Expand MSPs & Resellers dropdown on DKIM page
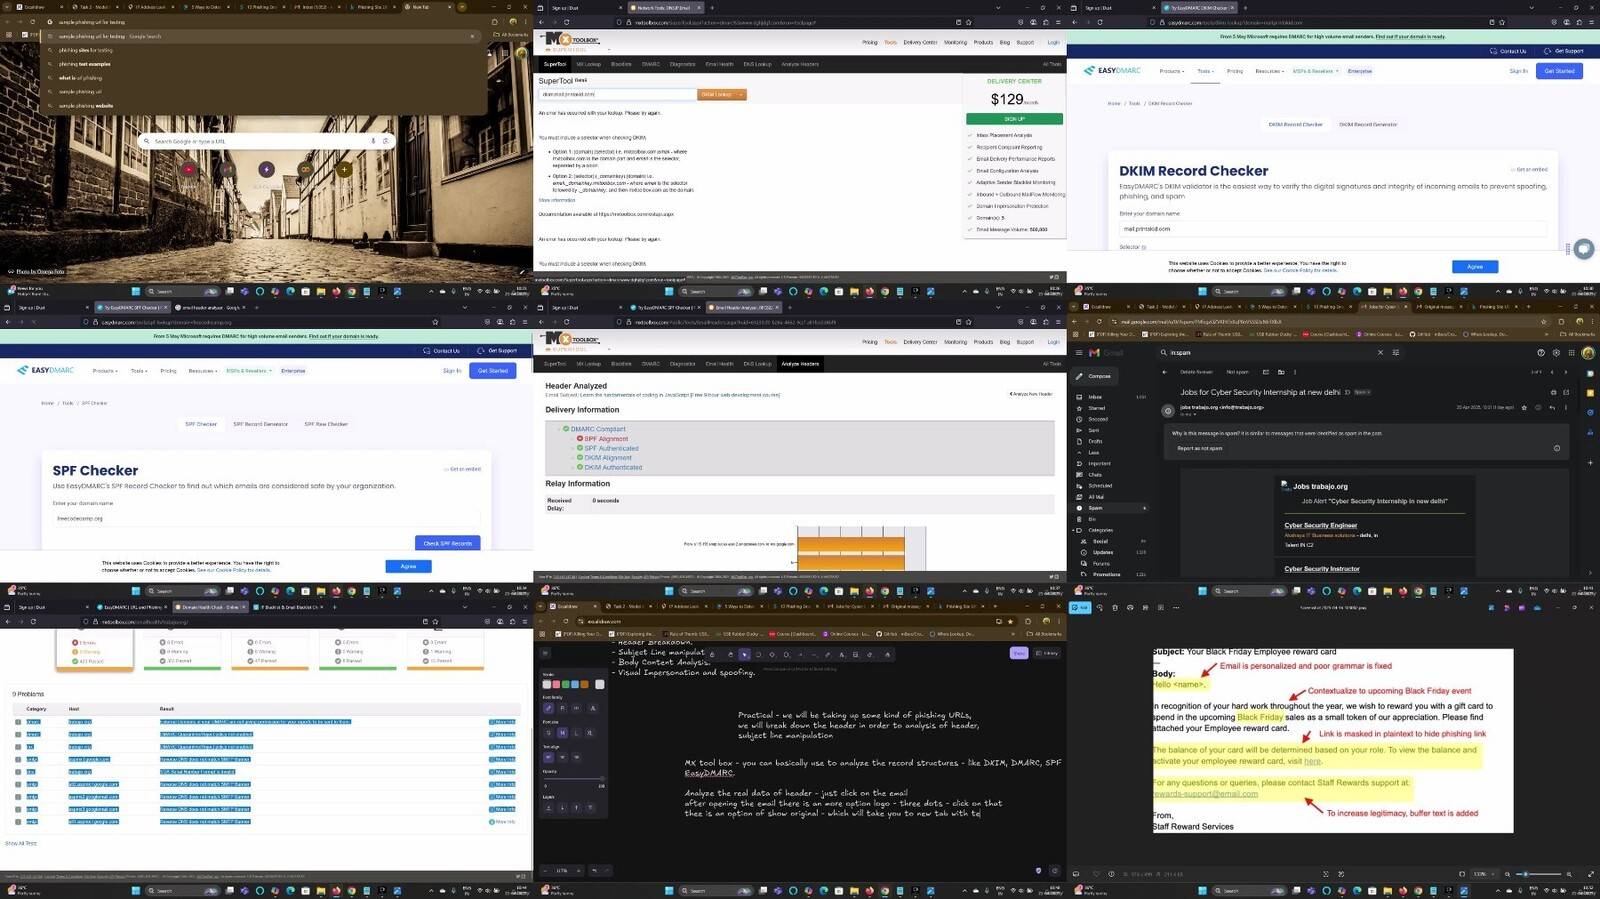The image size is (1600, 899). tap(1315, 71)
